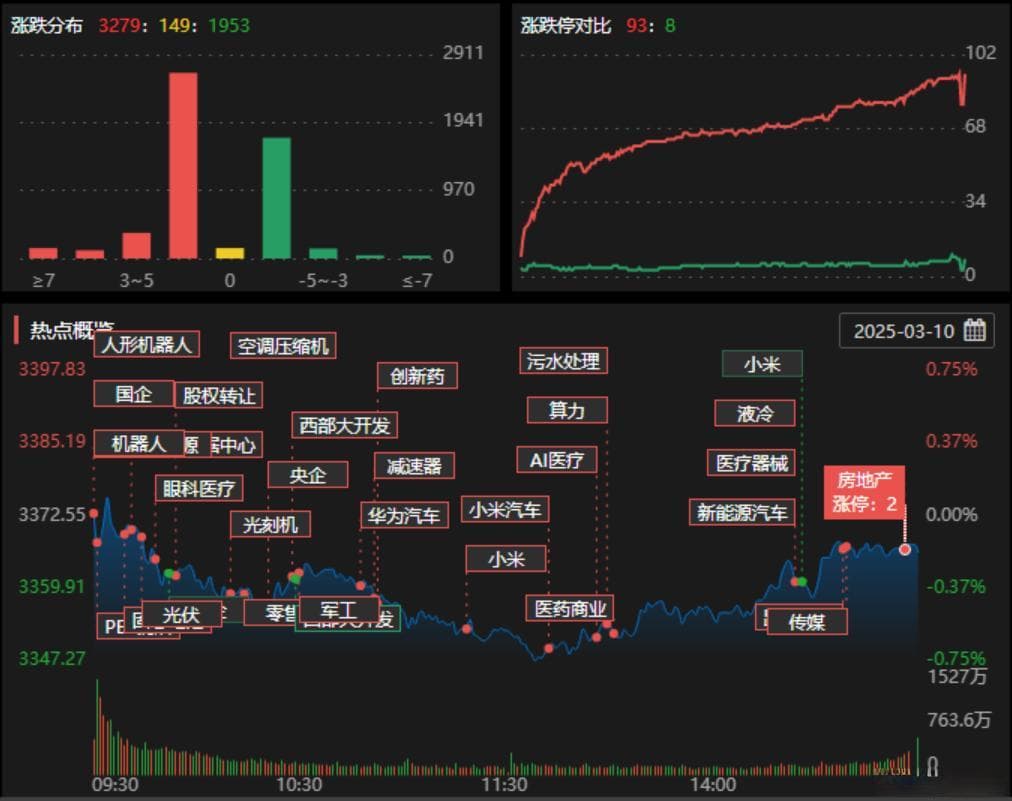1012x801 pixels.
Task: Open the 医药商业 tag
Action: 570,608
